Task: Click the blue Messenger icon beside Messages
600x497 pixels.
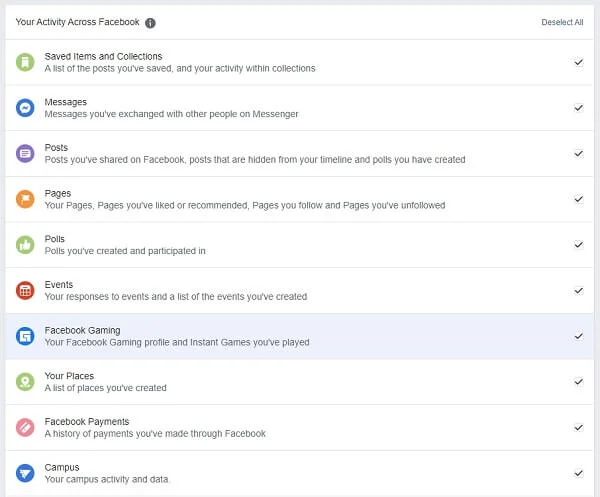Action: (x=25, y=108)
